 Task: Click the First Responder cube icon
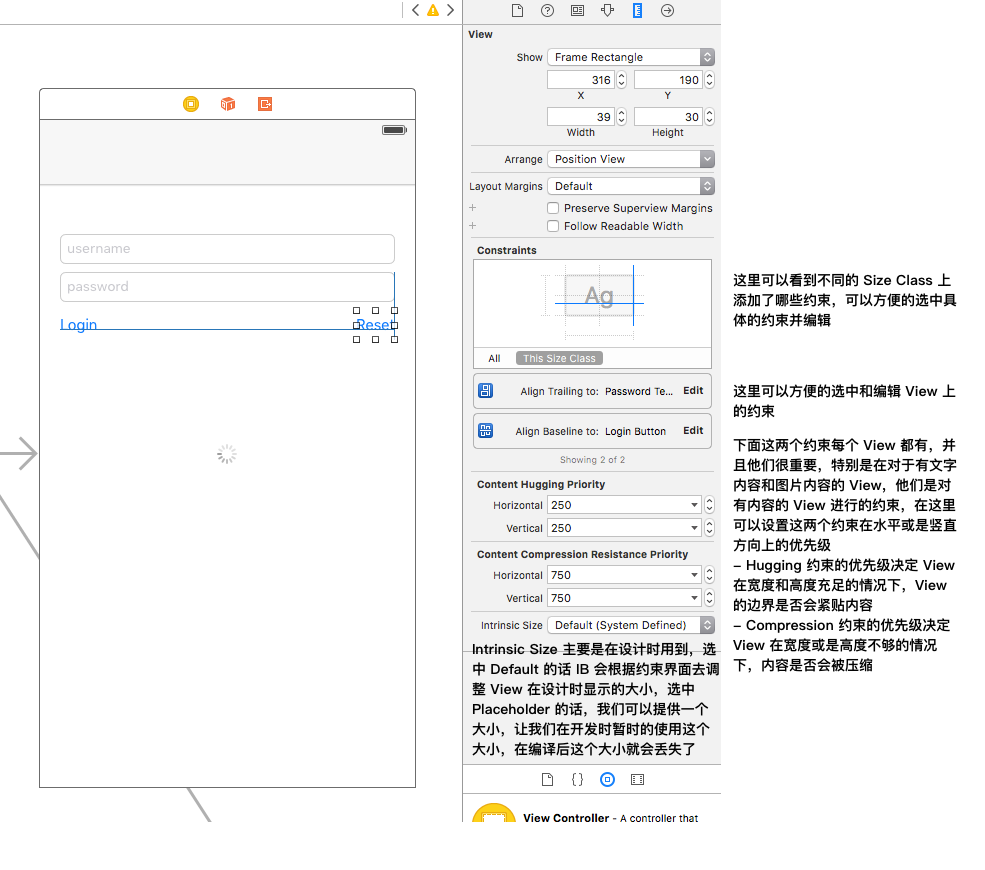click(227, 103)
